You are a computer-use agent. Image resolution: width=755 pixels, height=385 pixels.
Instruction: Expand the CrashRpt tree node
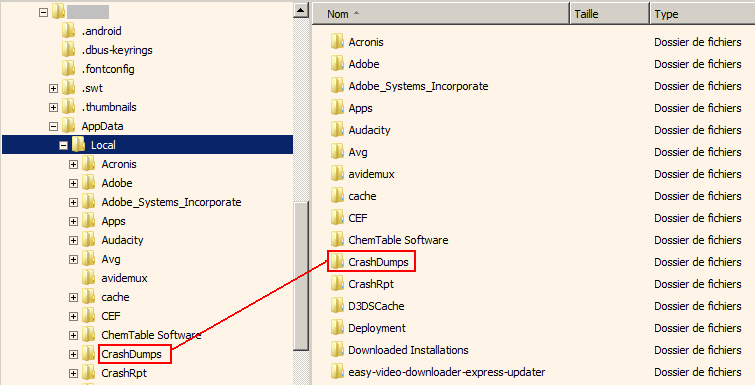coord(73,373)
